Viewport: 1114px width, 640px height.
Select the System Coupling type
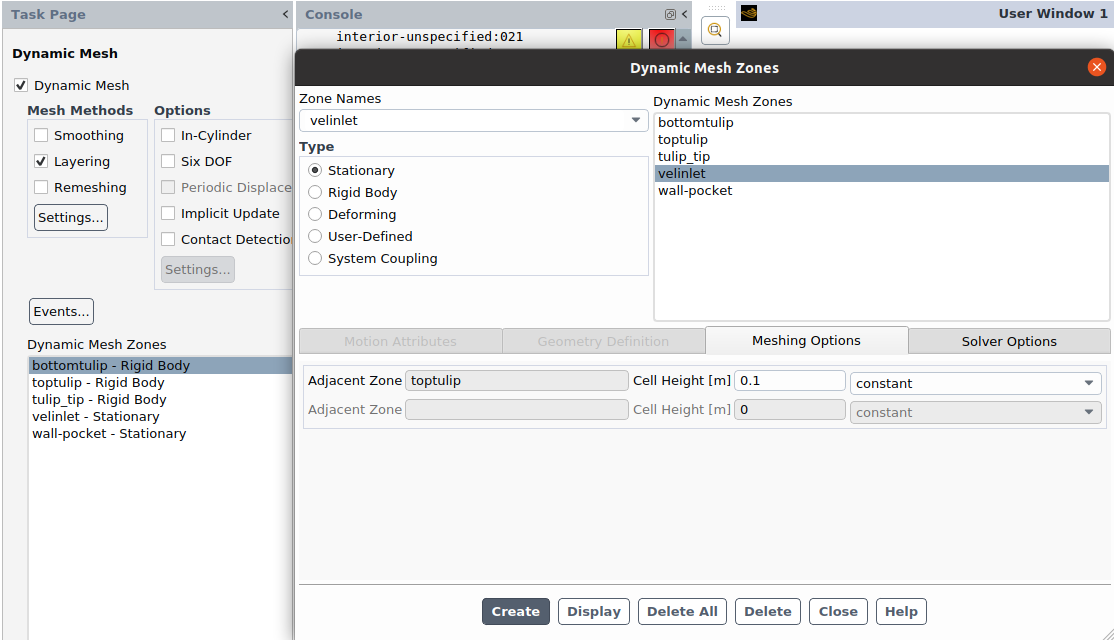click(315, 259)
